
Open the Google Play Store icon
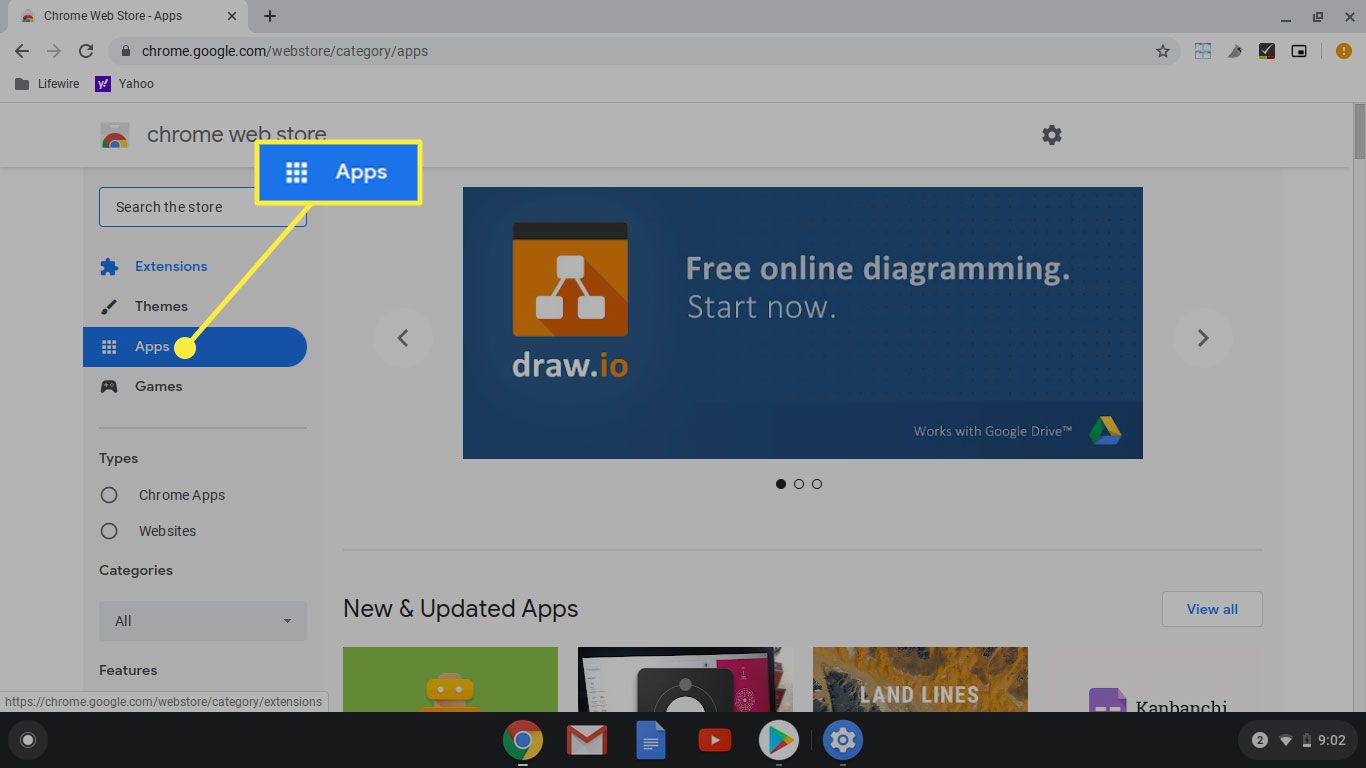778,740
